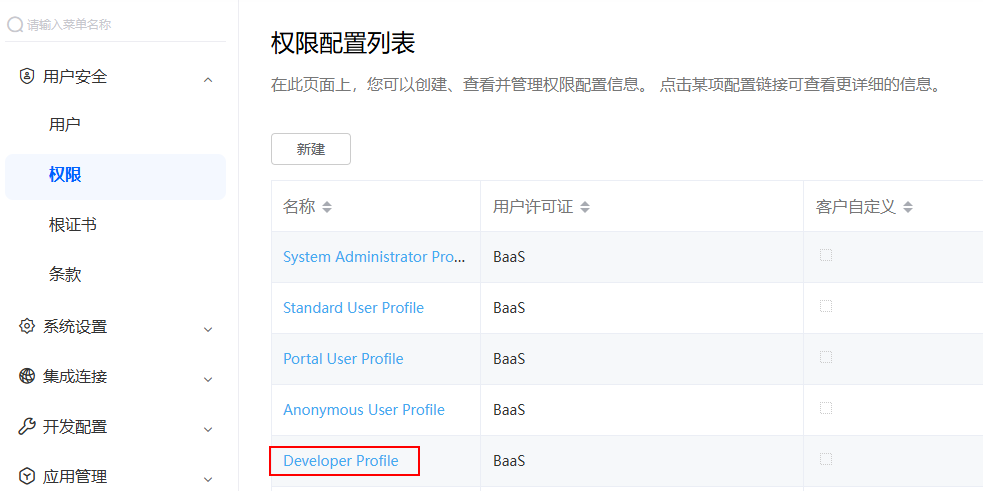Image resolution: width=983 pixels, height=491 pixels.
Task: Click the 权限配置列表 page title
Action: (x=343, y=44)
